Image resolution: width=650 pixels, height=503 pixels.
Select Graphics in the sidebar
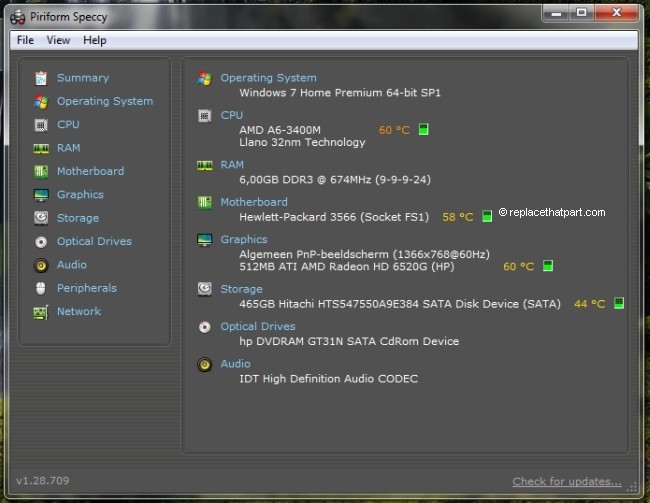point(80,195)
